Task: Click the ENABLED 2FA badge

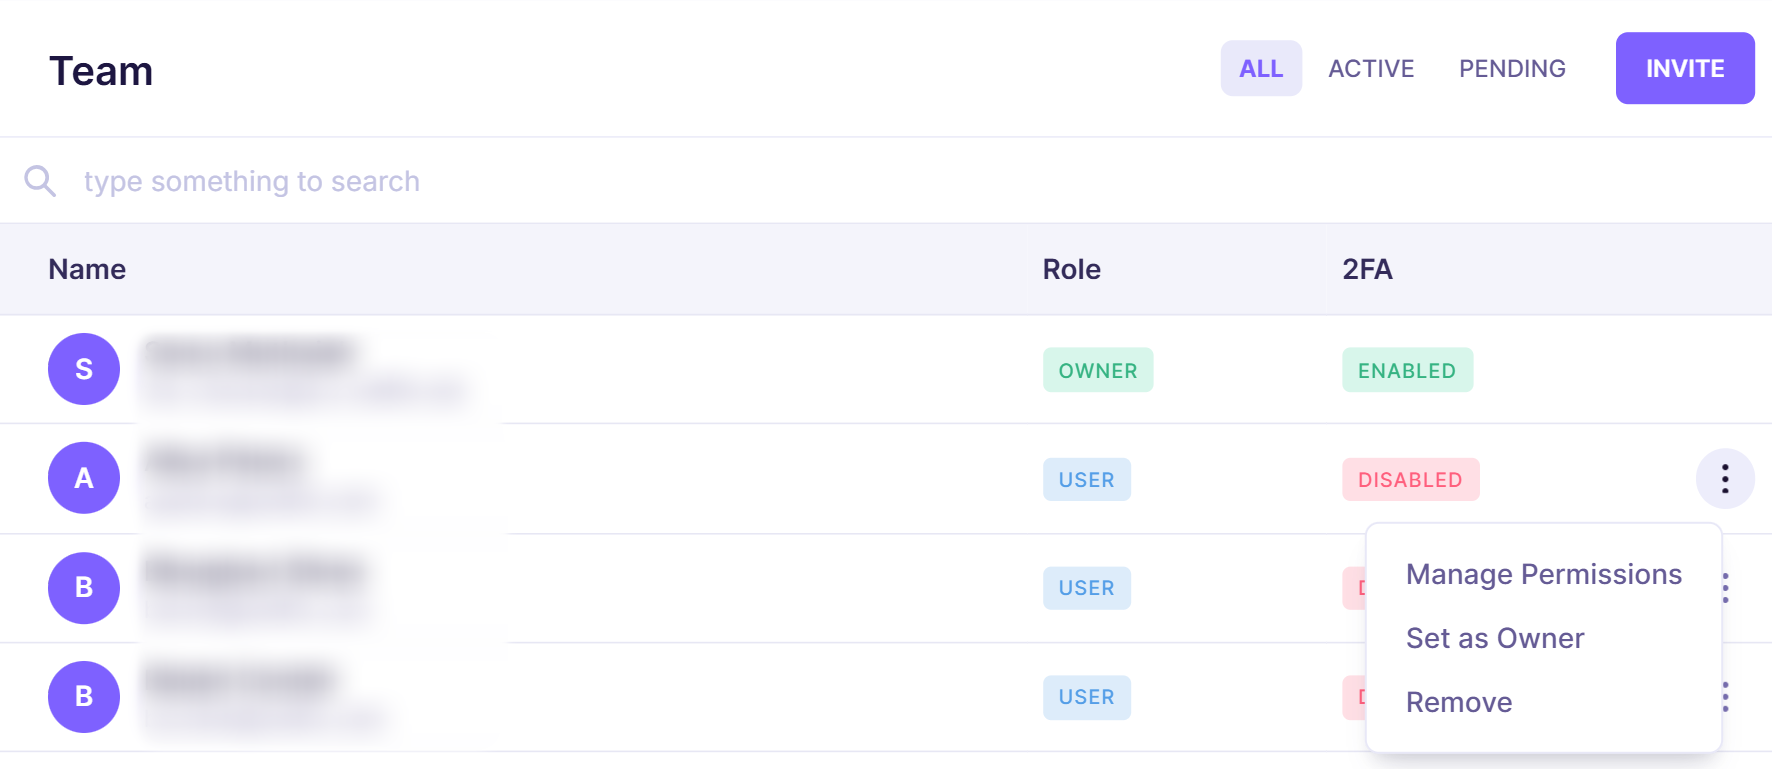Action: pos(1407,370)
